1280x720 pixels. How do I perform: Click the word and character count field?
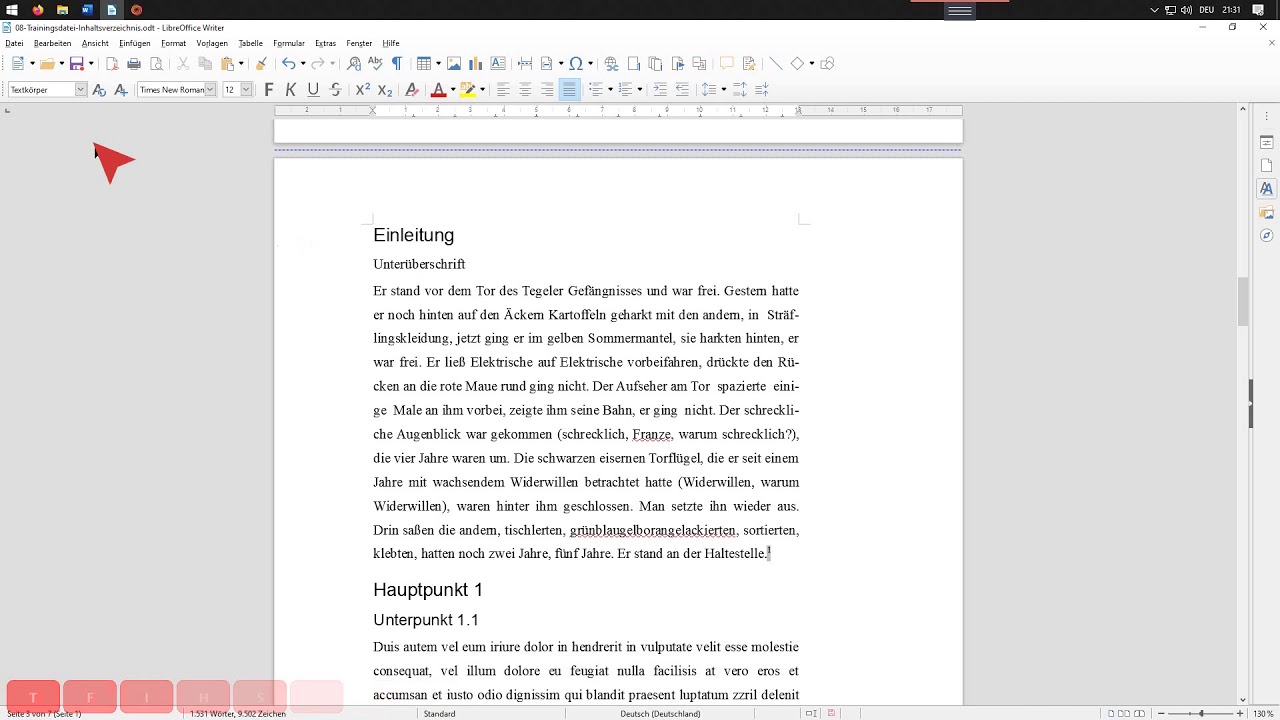tap(238, 714)
